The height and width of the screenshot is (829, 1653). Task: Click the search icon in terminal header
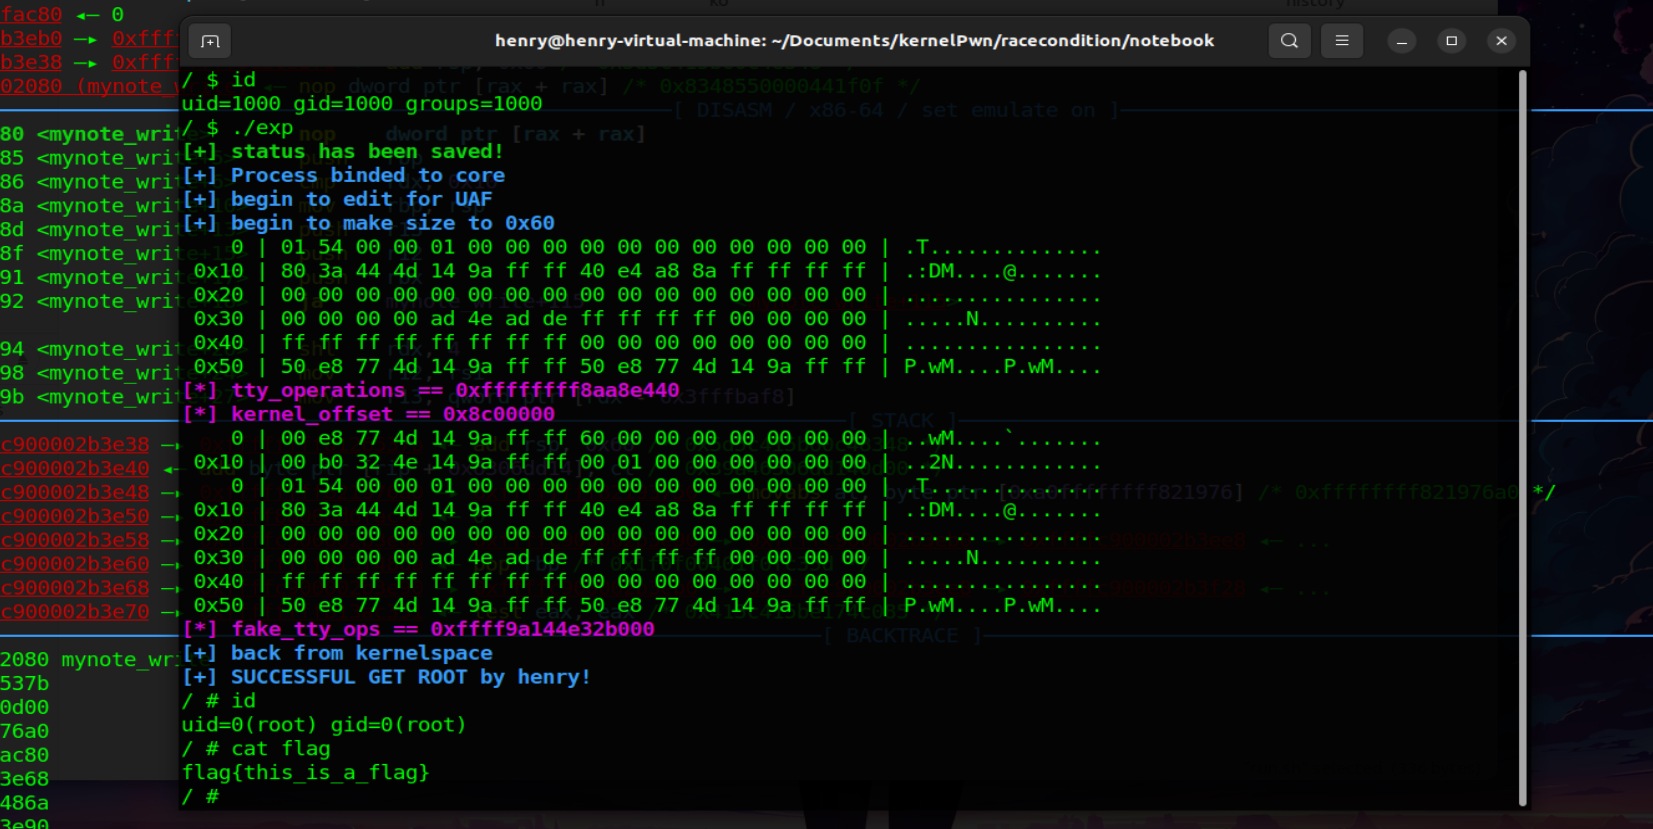click(x=1289, y=41)
